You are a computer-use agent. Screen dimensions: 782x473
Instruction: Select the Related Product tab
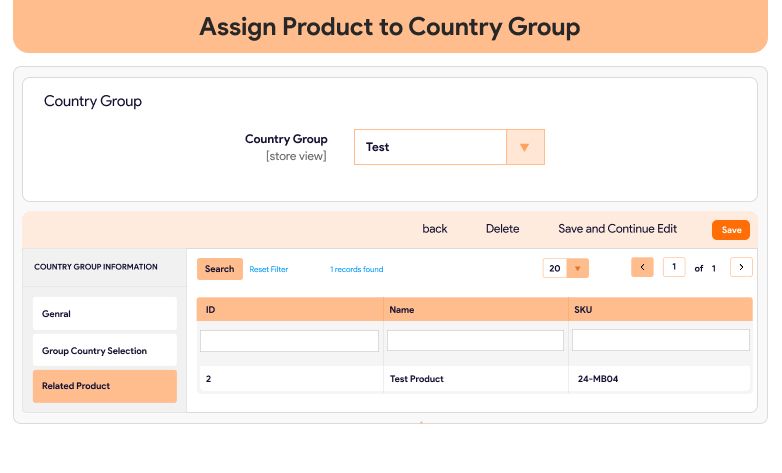pyautogui.click(x=104, y=386)
